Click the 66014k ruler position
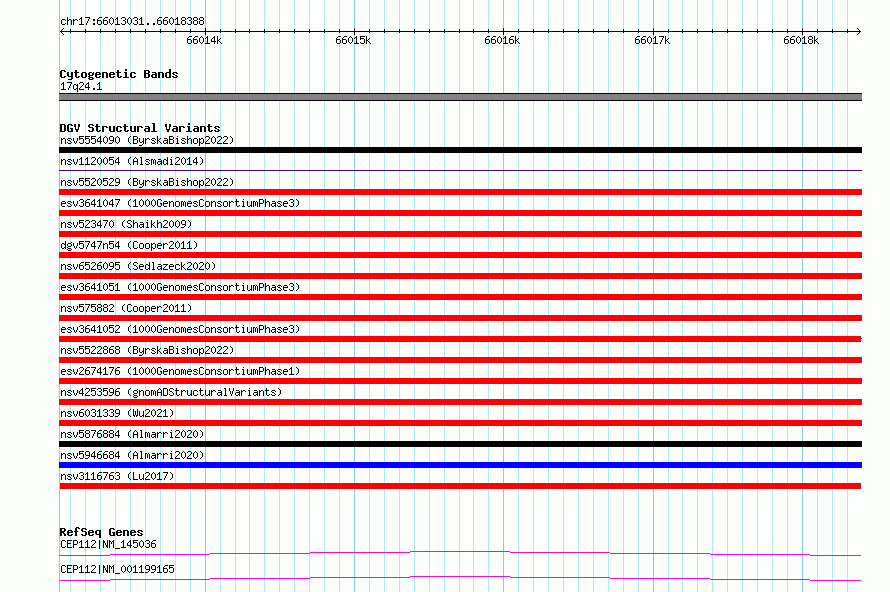Screen dimensions: 890x592 tap(204, 40)
